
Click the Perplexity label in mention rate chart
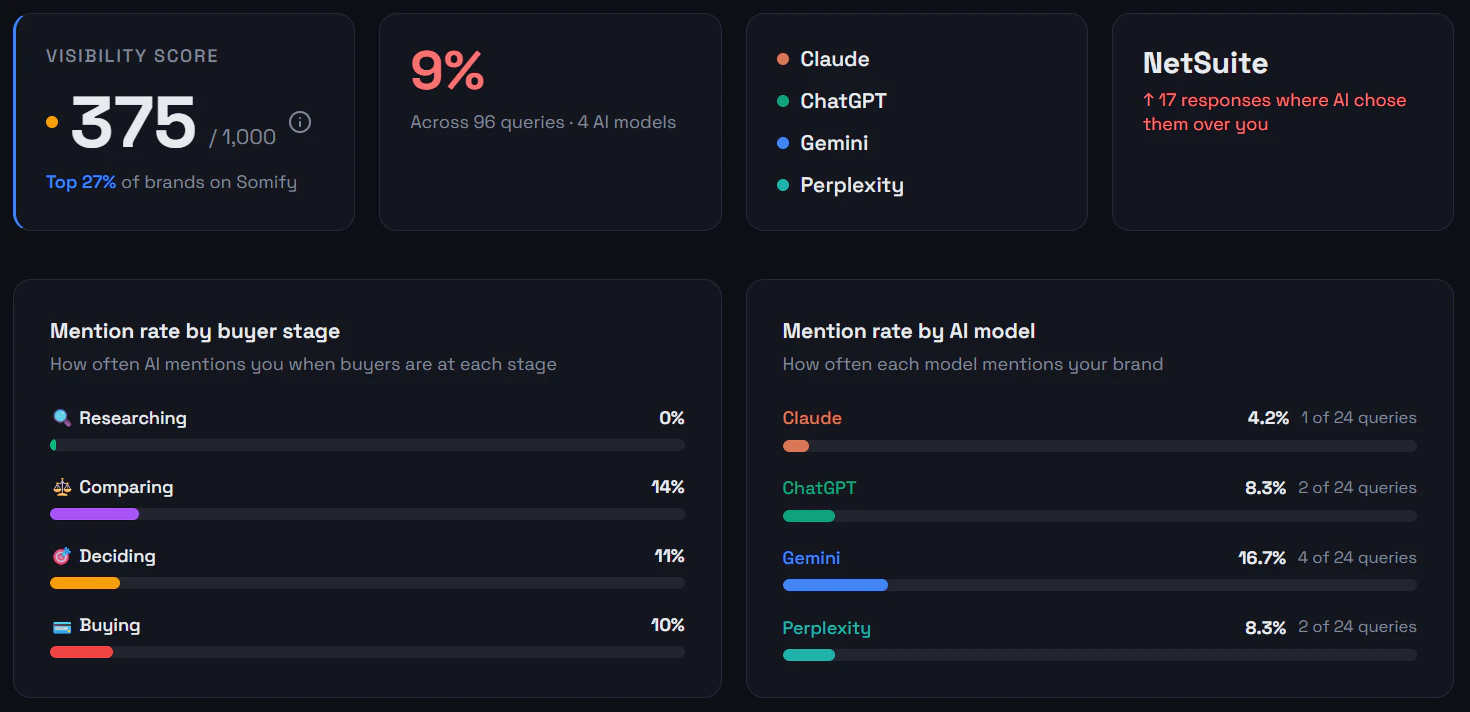point(826,628)
